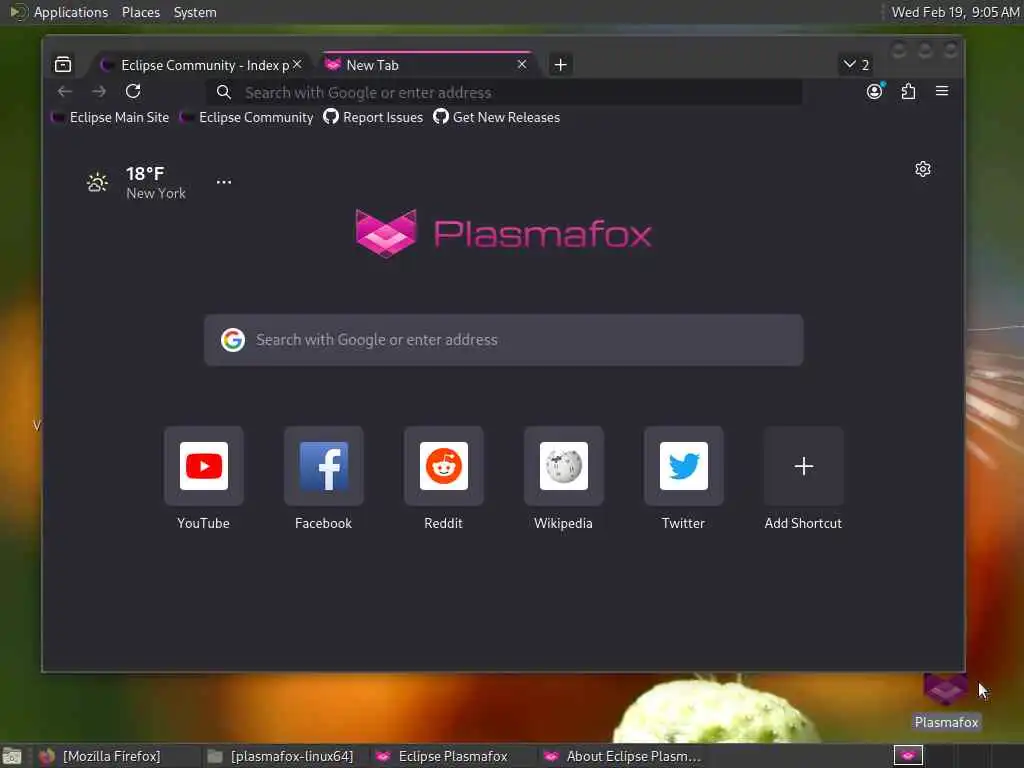Open the tab history view icon
Screen dimensions: 1024x768
63,64
